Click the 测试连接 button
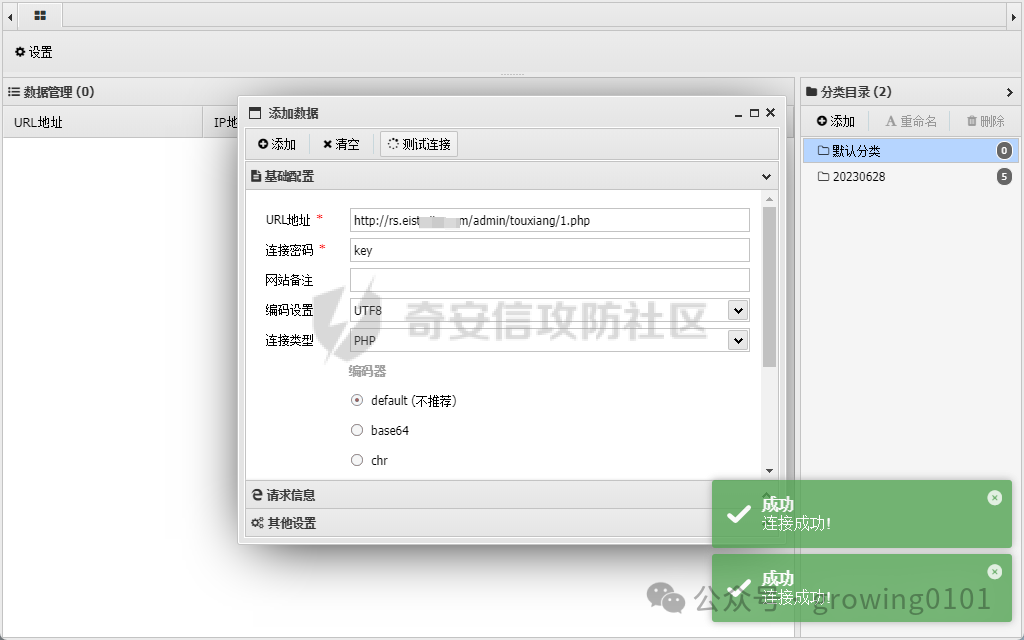This screenshot has width=1024, height=640. (x=419, y=144)
